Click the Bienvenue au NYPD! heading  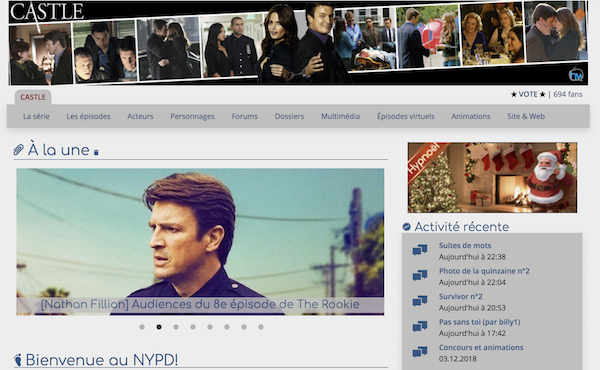(102, 360)
